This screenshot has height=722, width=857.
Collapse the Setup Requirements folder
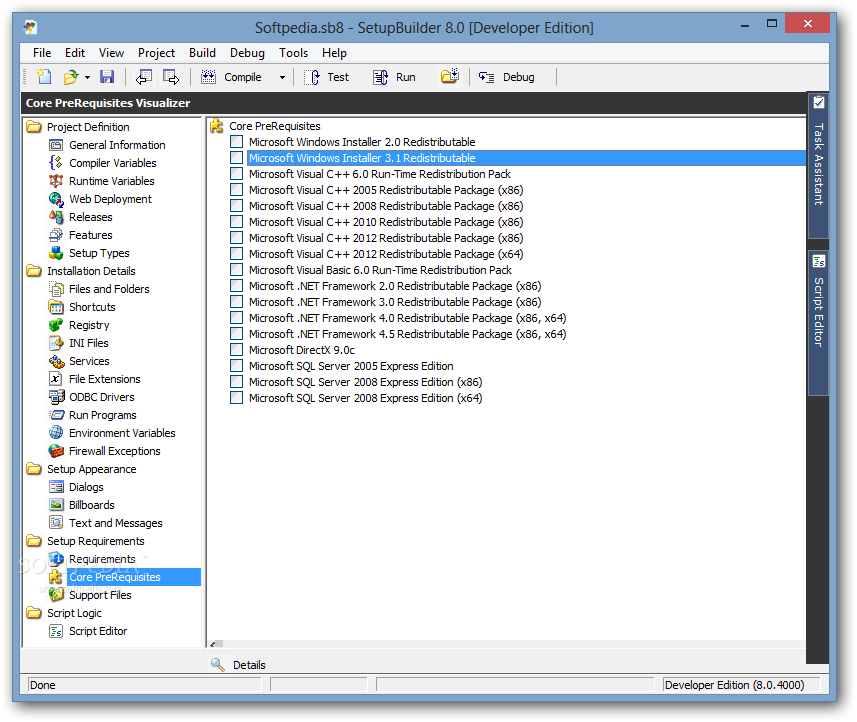click(34, 541)
